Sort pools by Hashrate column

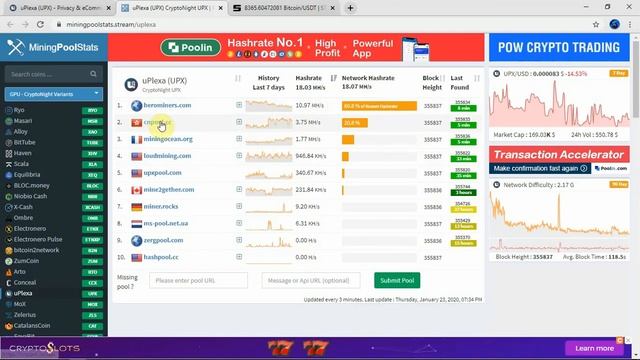click(333, 78)
